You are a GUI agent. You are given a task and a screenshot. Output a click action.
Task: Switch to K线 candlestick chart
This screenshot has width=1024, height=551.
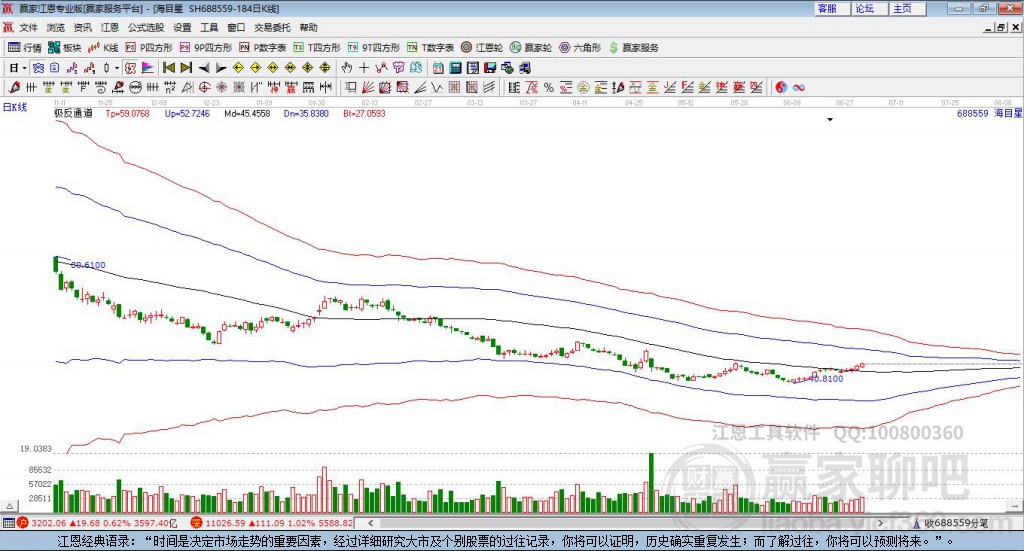pyautogui.click(x=104, y=47)
